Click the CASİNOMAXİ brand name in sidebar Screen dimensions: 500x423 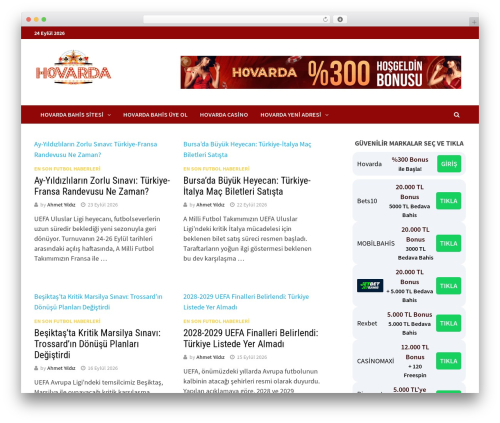point(375,361)
